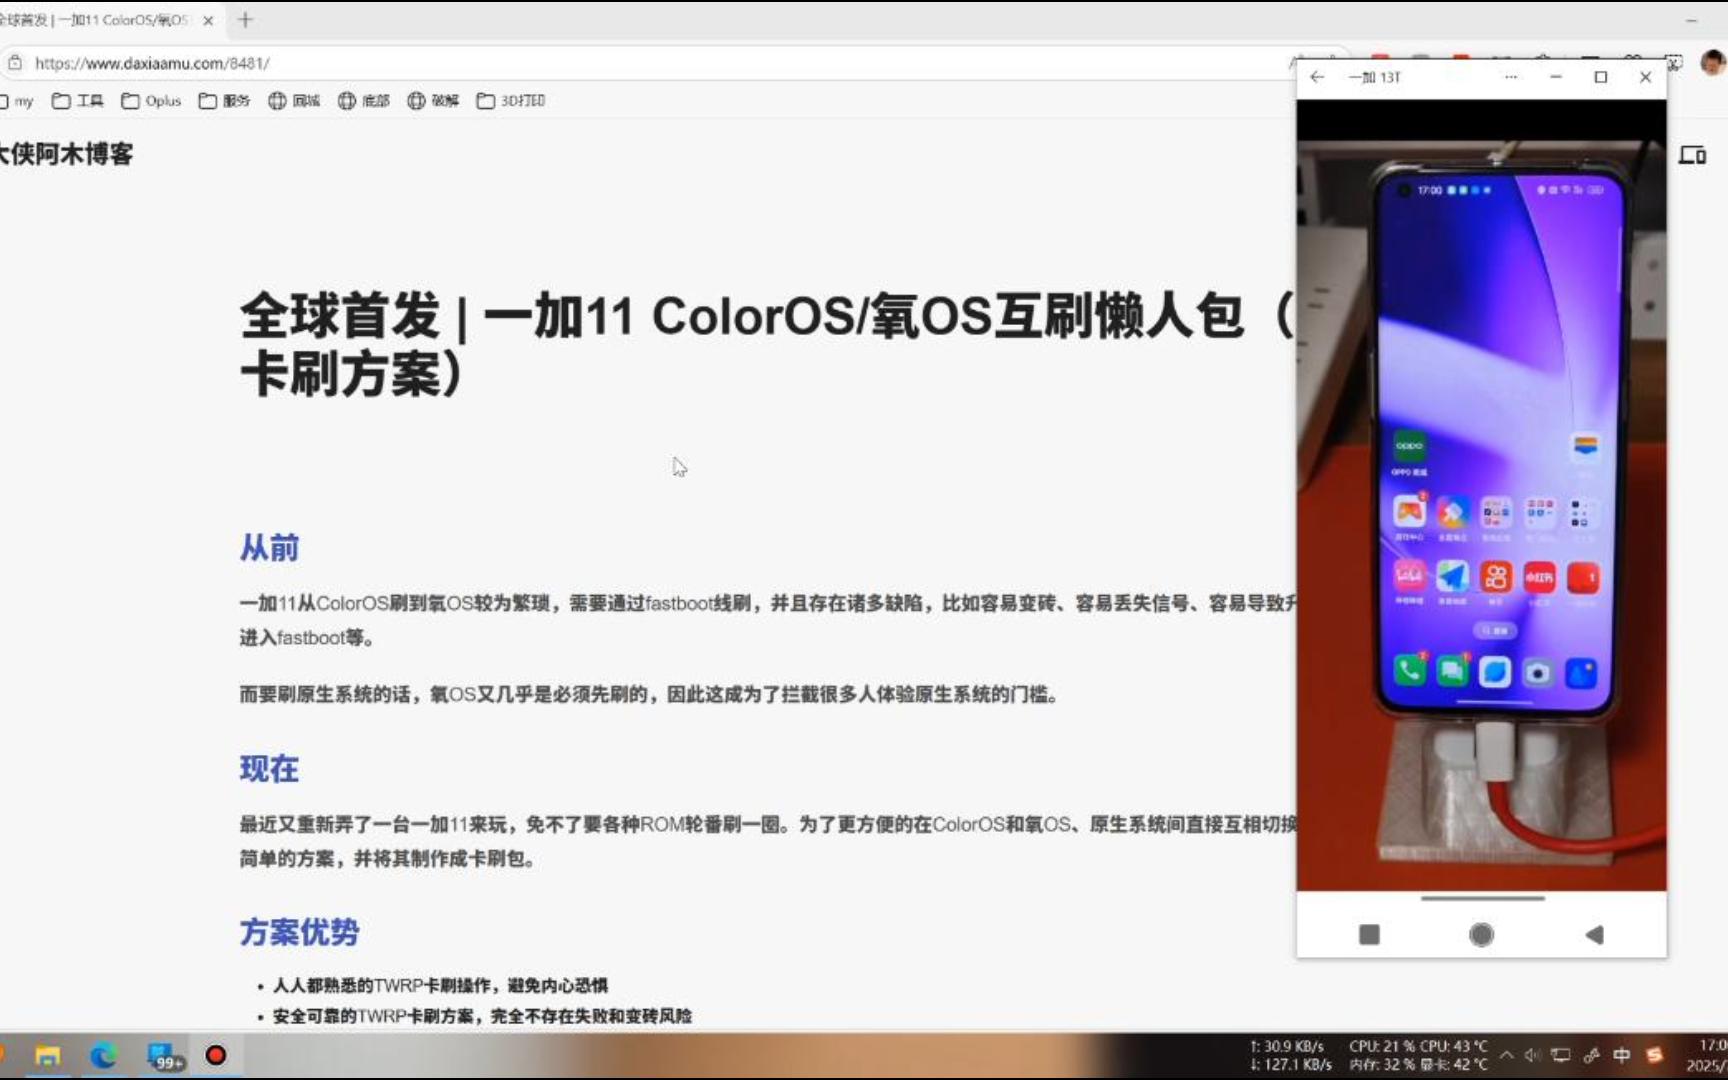Viewport: 1728px width, 1080px height.
Task: Open the Oplus bookmarks folder
Action: 151,101
